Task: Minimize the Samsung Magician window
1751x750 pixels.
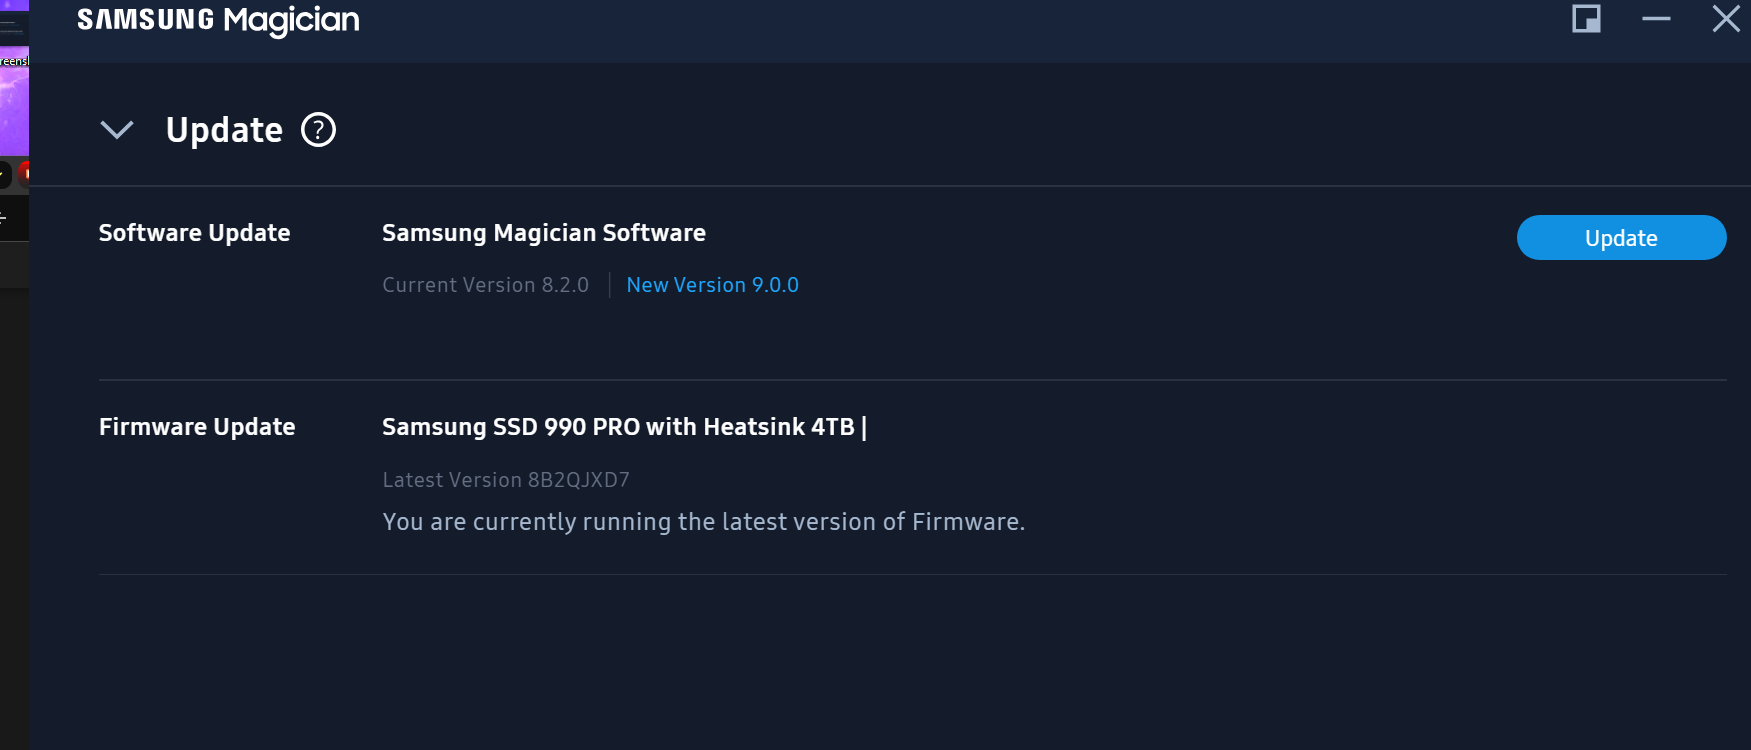Action: click(x=1656, y=19)
